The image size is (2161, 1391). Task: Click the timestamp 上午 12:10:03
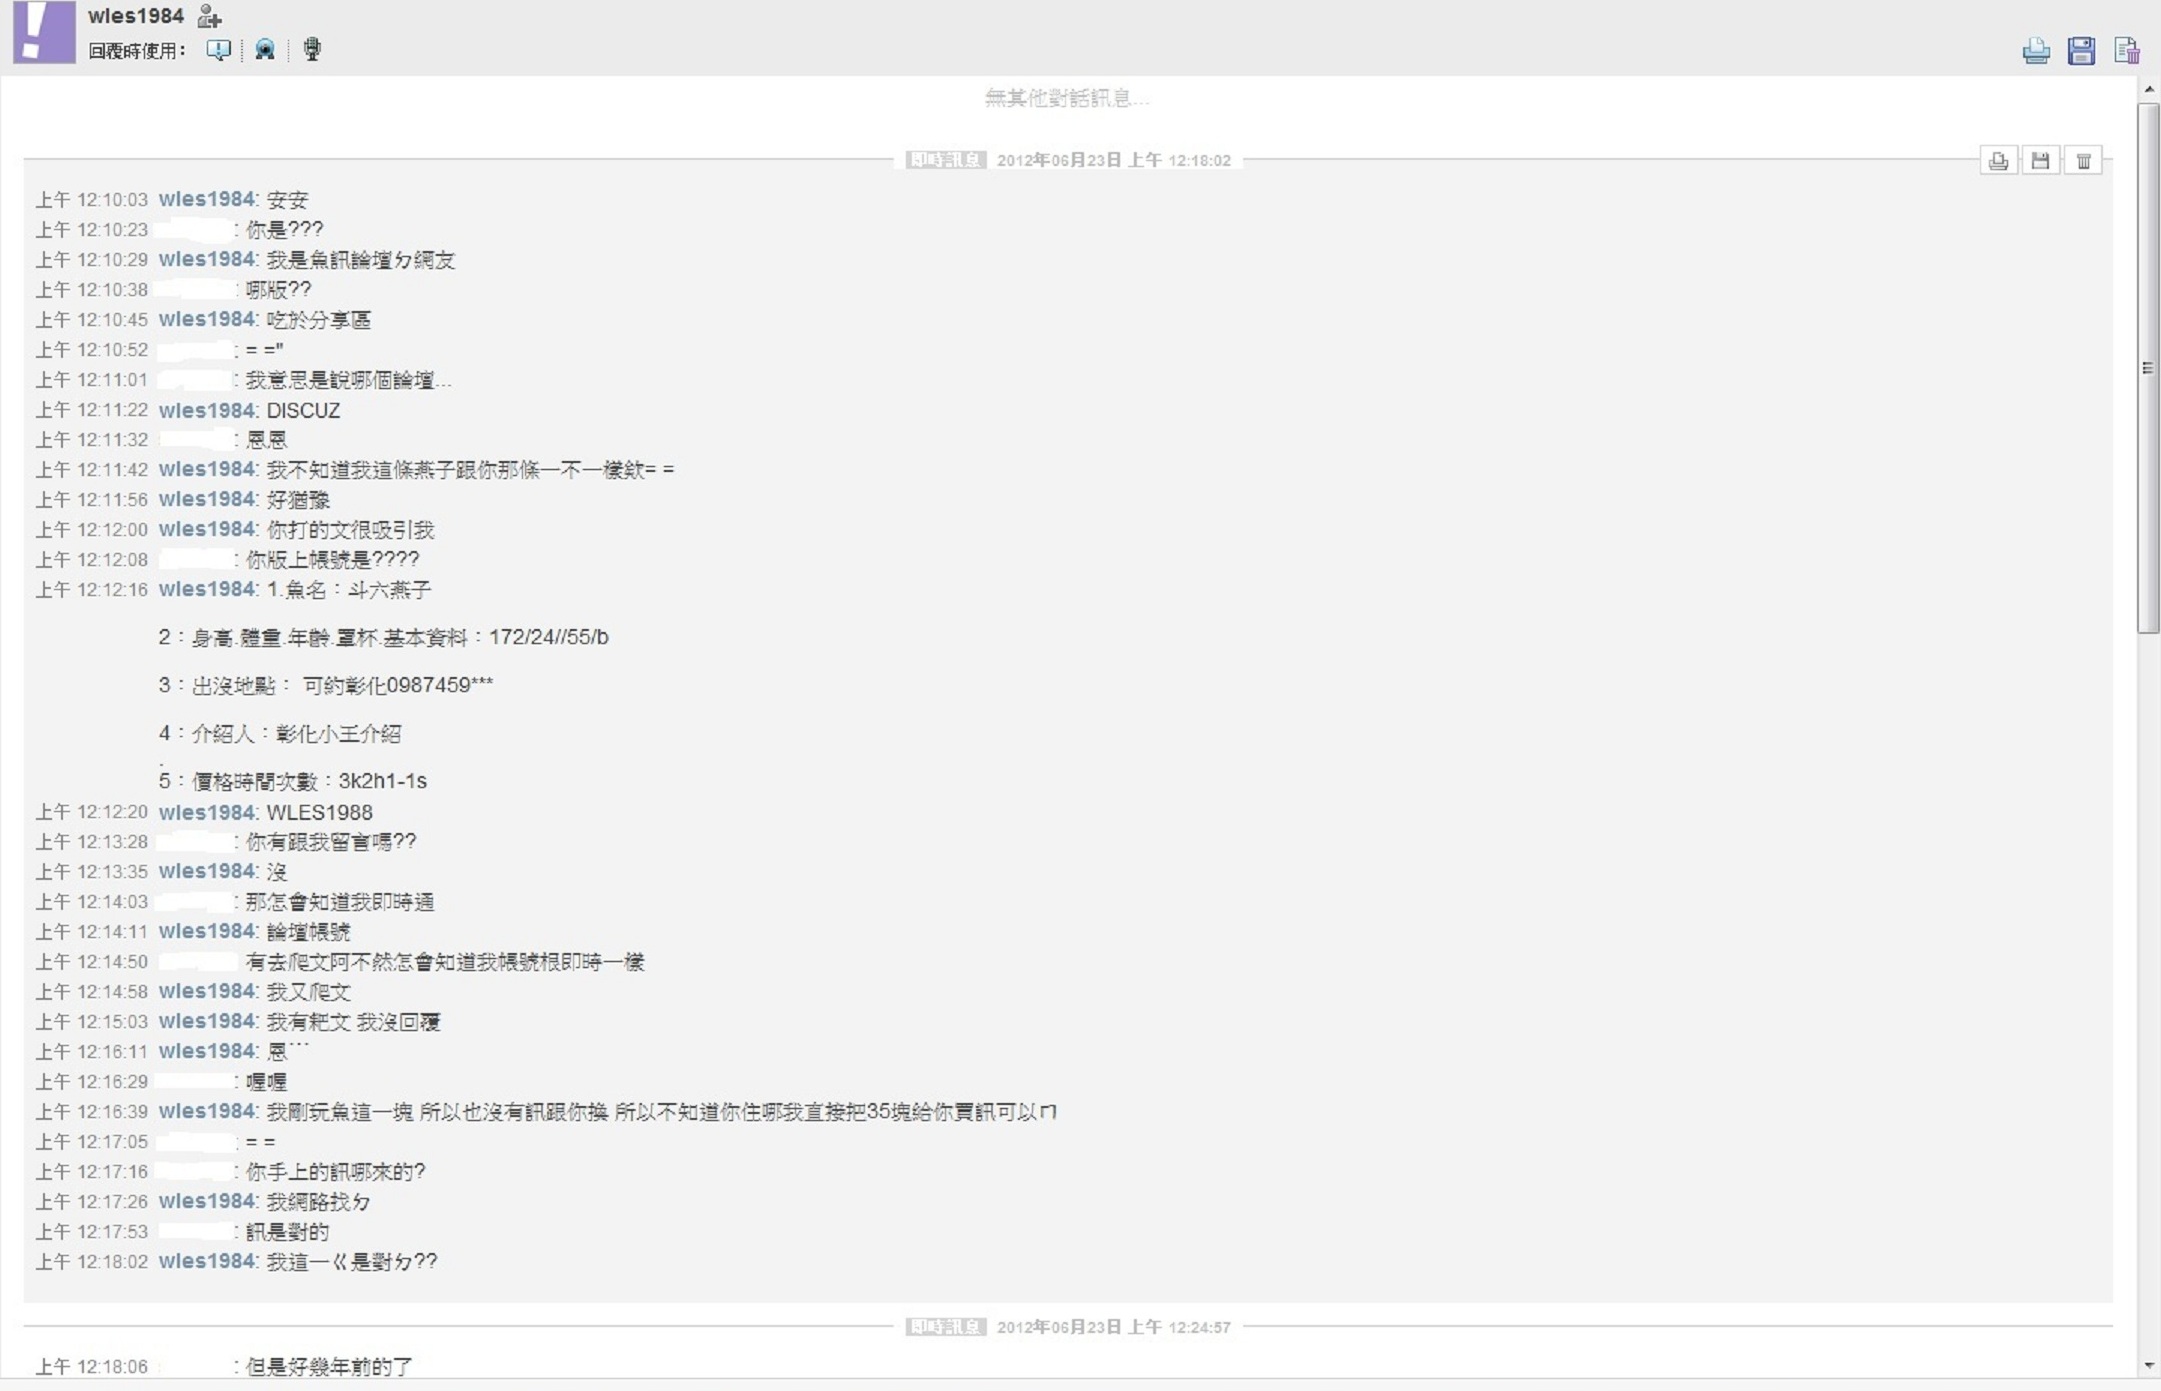click(x=92, y=200)
